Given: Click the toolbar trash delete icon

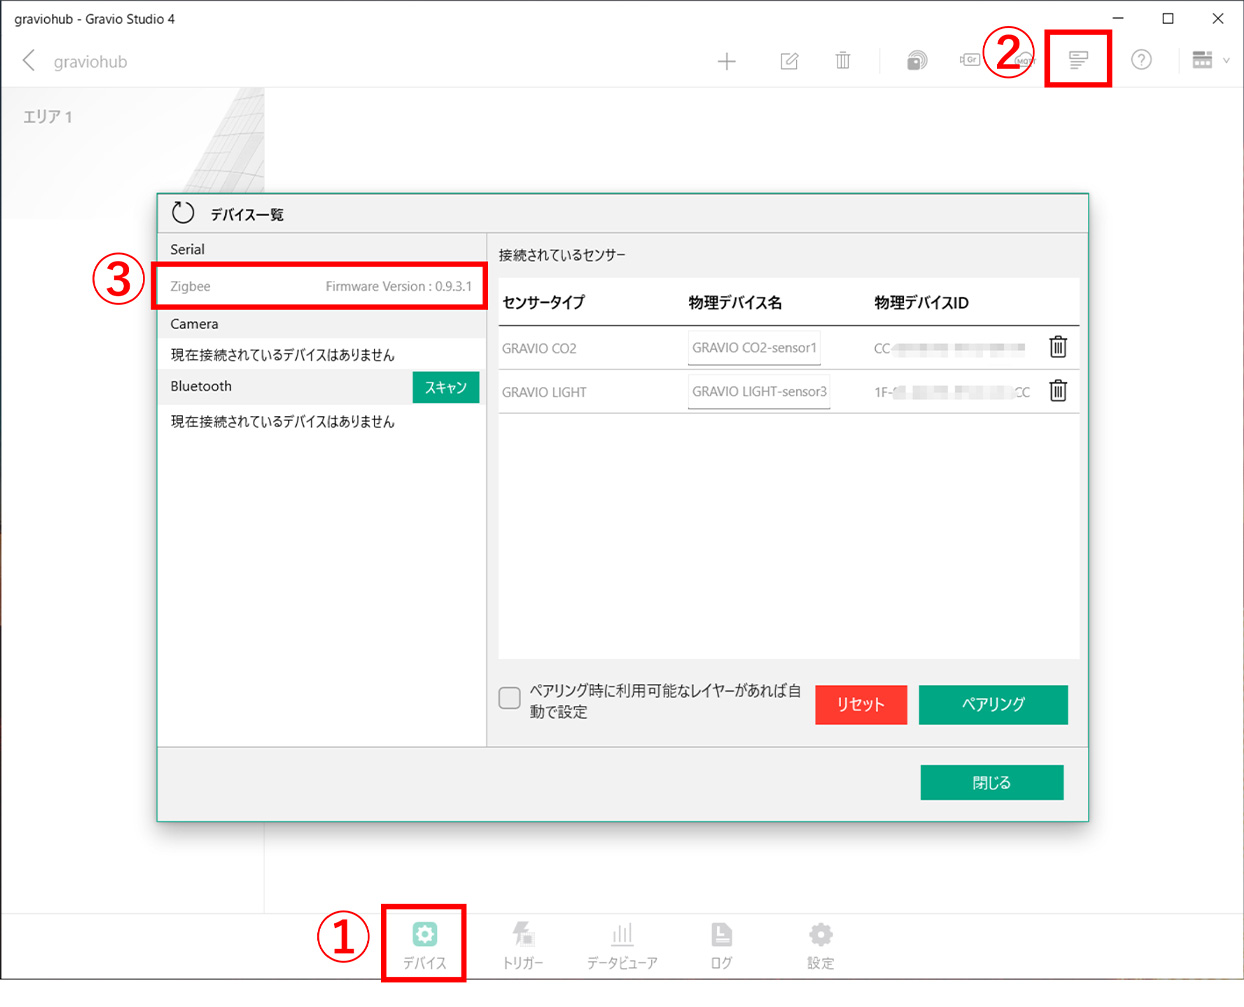Looking at the screenshot, I should 843,61.
